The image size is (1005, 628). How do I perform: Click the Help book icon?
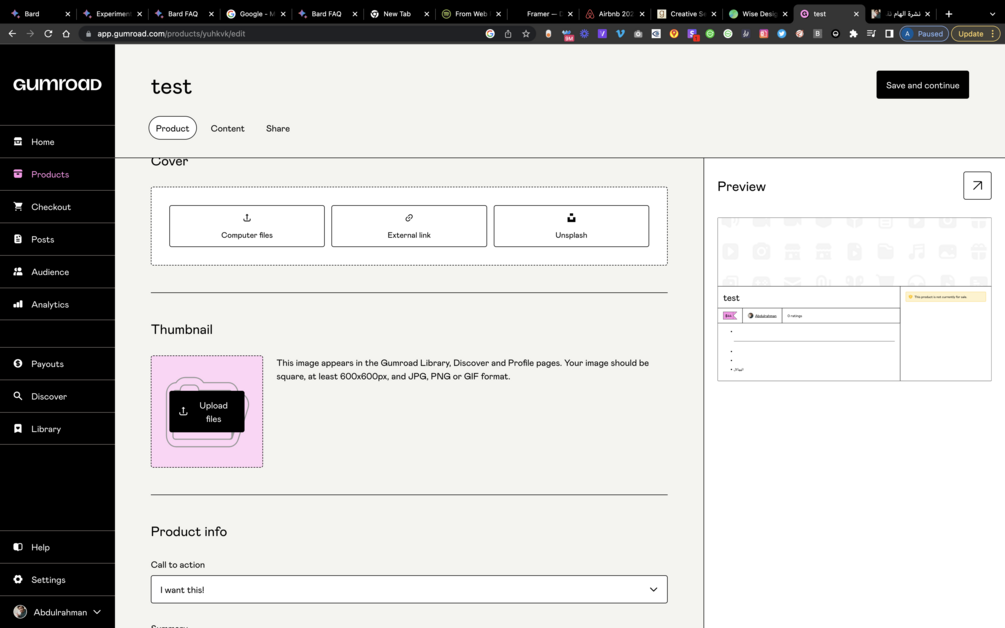(x=18, y=547)
